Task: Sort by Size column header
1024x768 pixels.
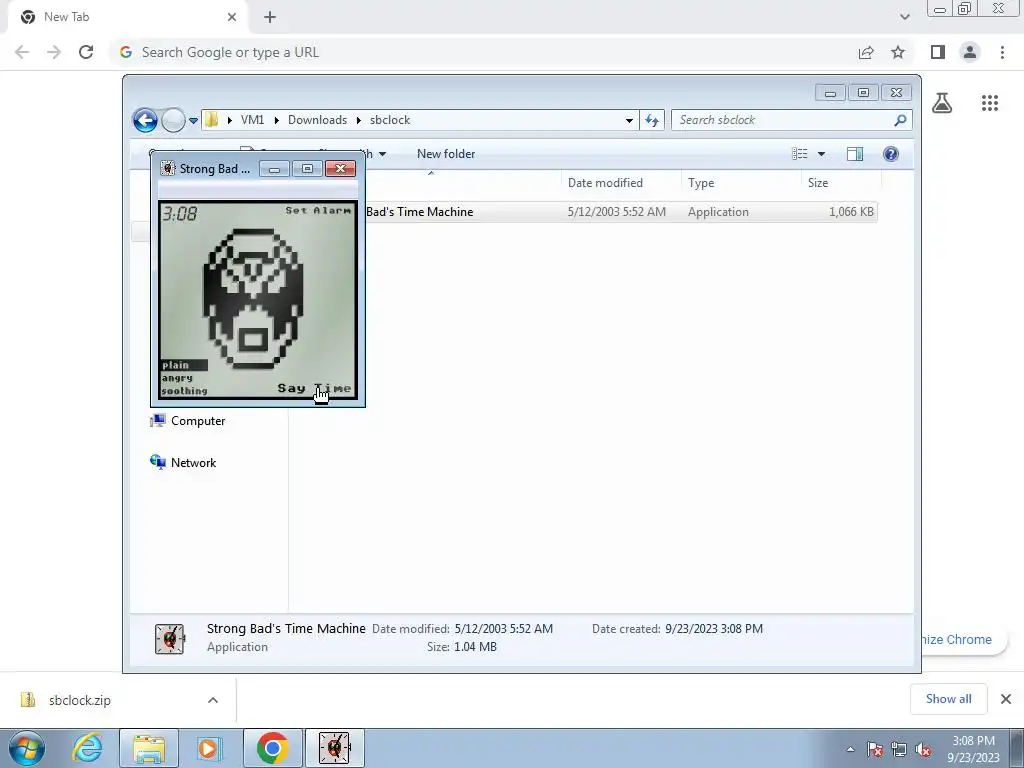Action: pos(818,183)
